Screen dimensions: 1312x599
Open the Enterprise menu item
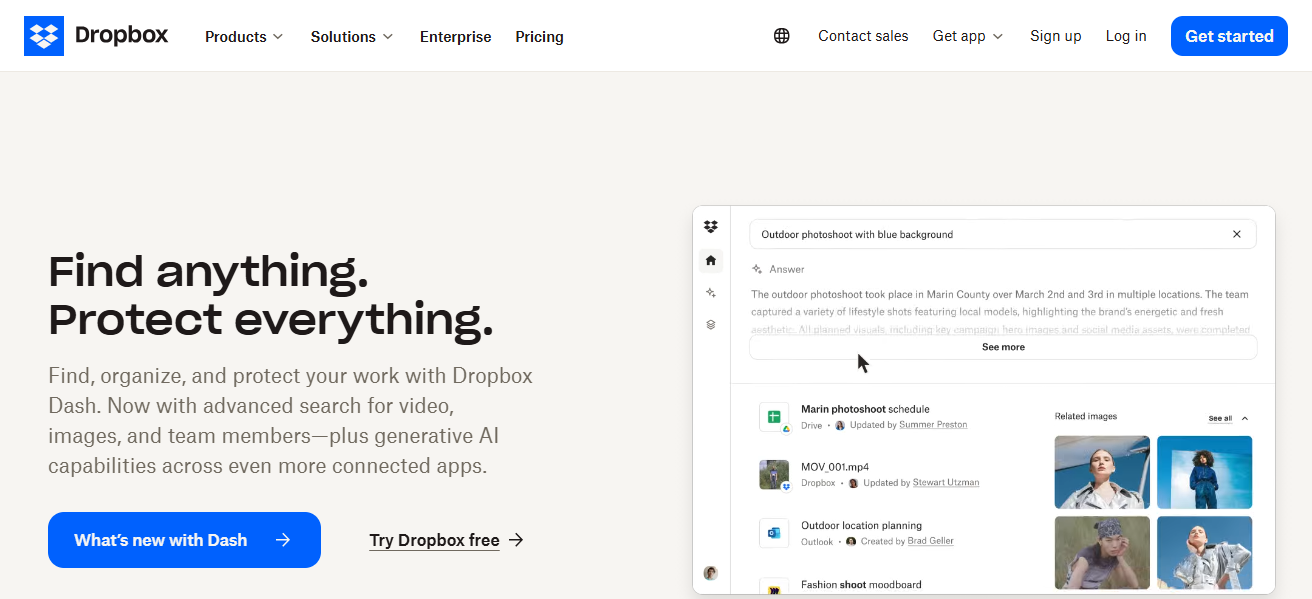pyautogui.click(x=455, y=37)
